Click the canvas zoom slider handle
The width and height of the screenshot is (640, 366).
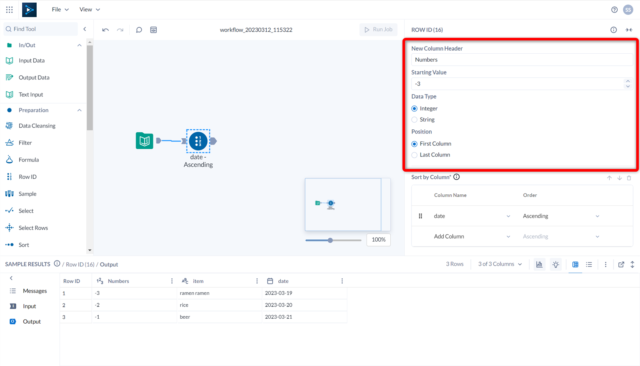click(x=330, y=240)
